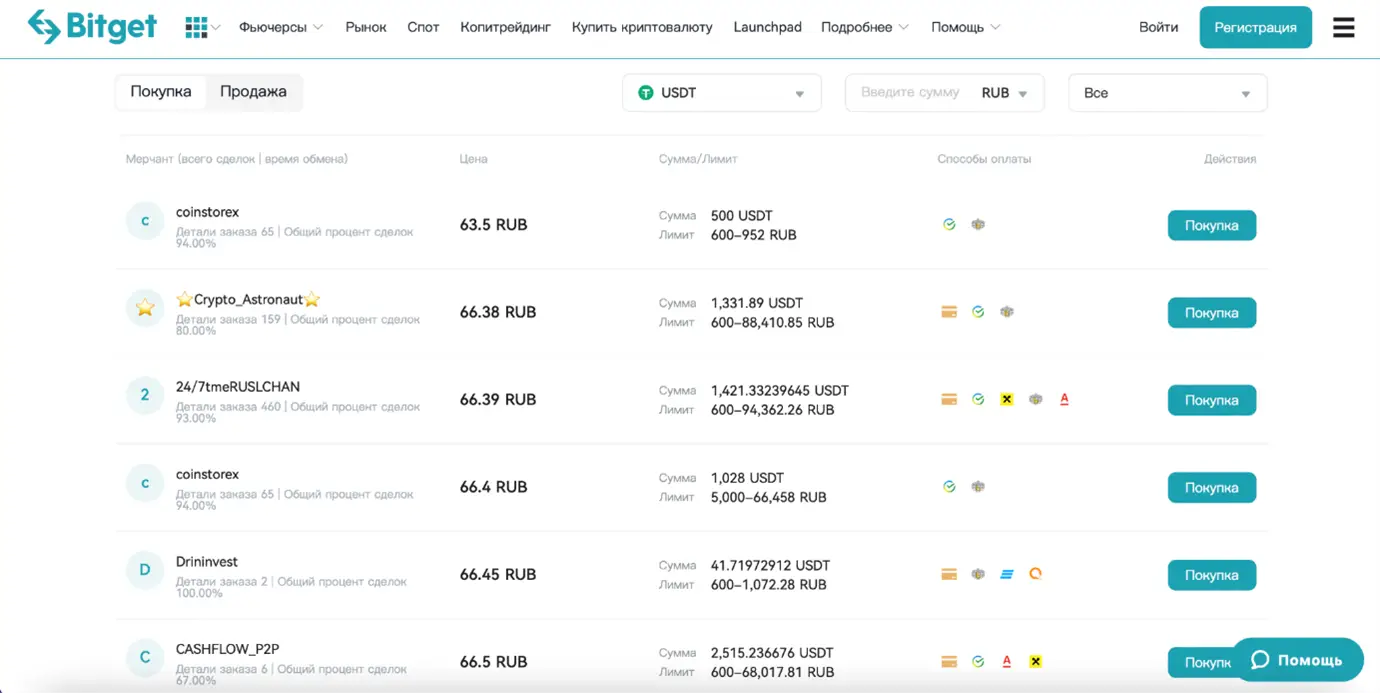Open the Помощь chat widget
Viewport: 1380px width, 693px height.
click(1297, 660)
